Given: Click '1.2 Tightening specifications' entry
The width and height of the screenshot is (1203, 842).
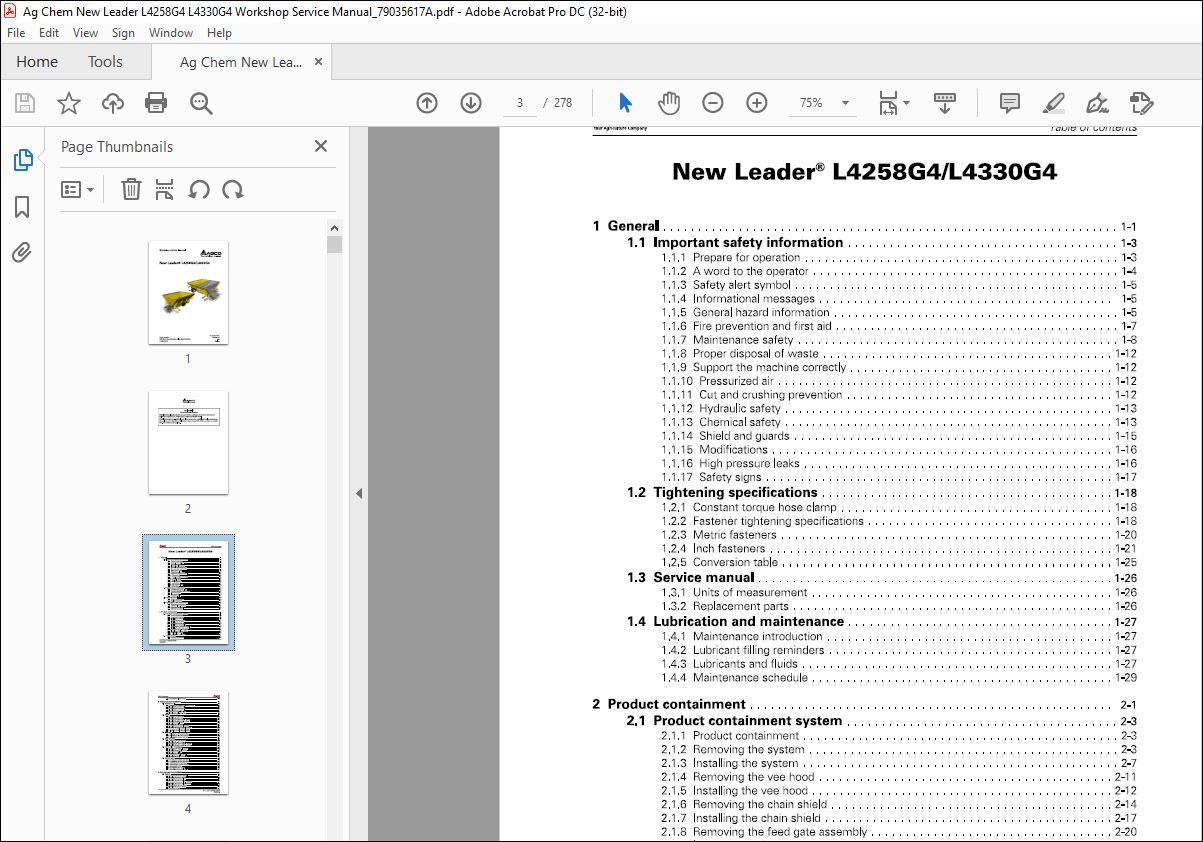Looking at the screenshot, I should [722, 492].
